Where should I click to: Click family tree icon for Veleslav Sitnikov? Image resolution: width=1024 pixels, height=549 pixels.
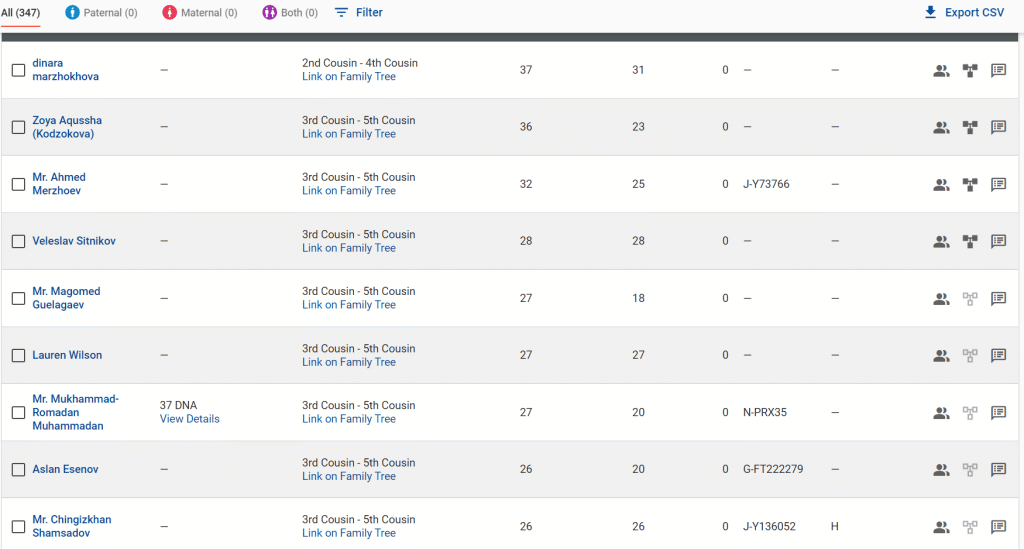tap(969, 241)
